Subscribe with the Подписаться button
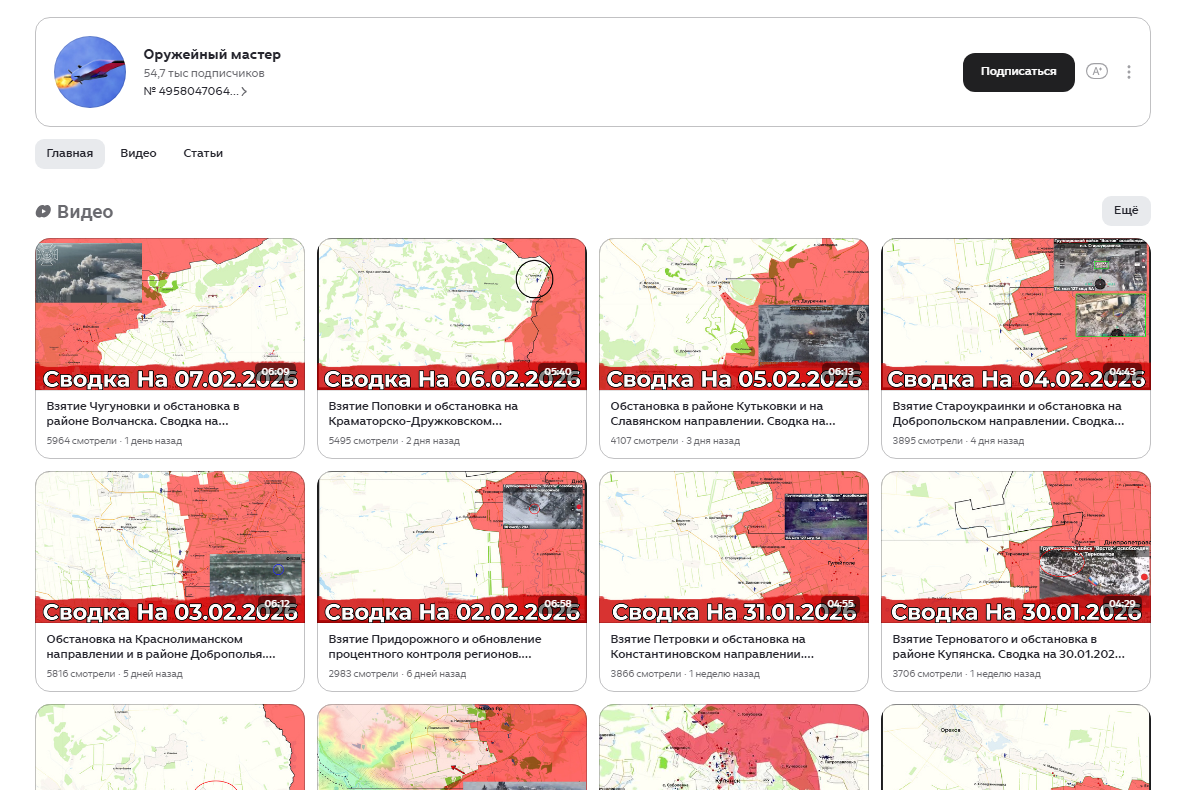This screenshot has width=1188, height=790. coord(1018,72)
